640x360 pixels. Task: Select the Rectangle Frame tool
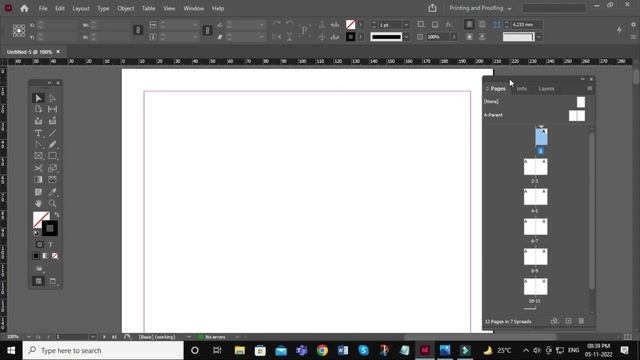click(x=38, y=156)
